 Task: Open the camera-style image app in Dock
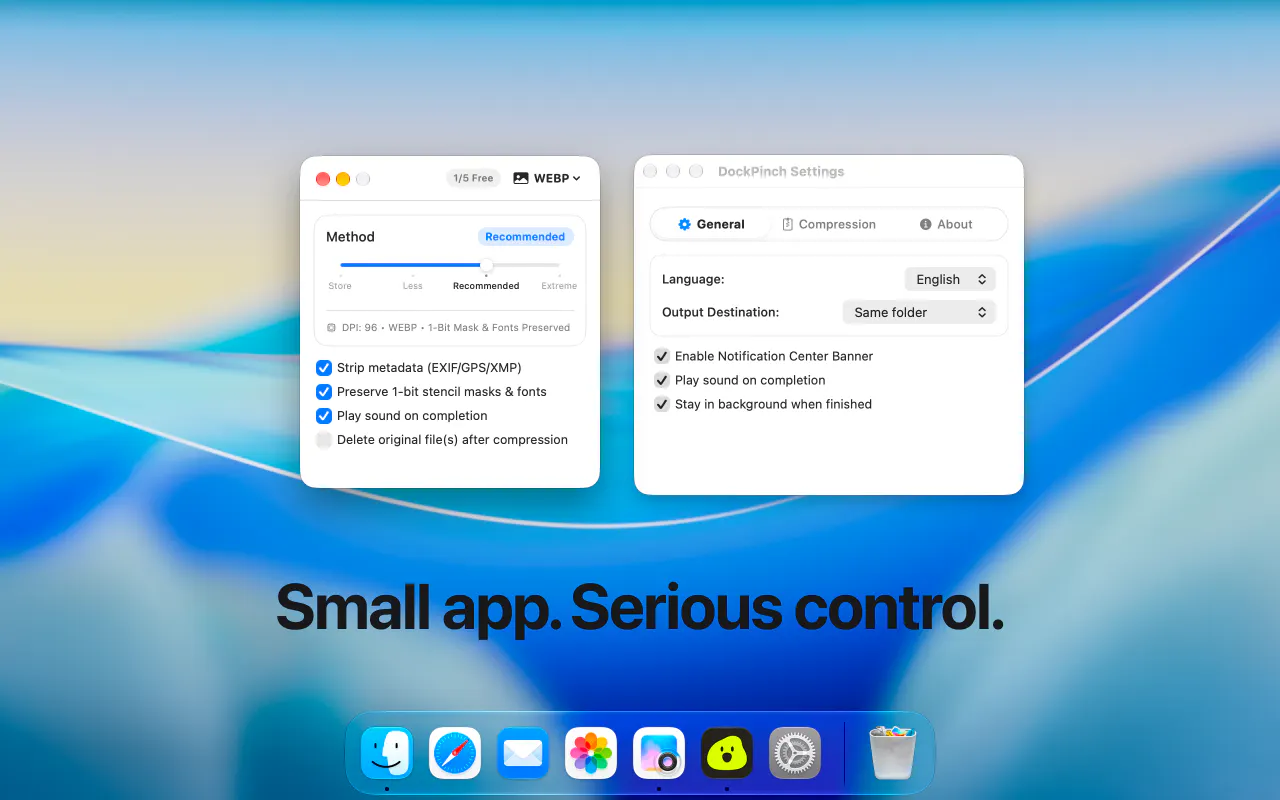tap(659, 753)
